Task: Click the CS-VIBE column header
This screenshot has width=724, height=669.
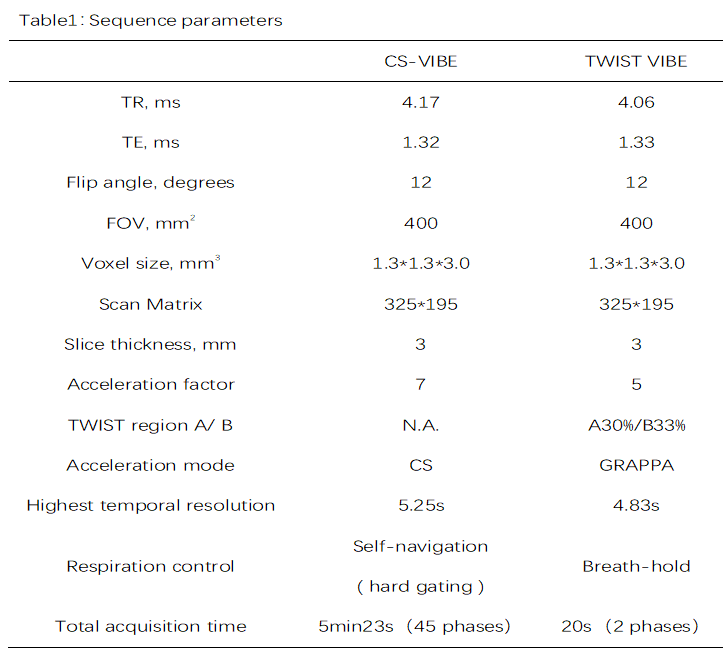Action: pos(420,61)
